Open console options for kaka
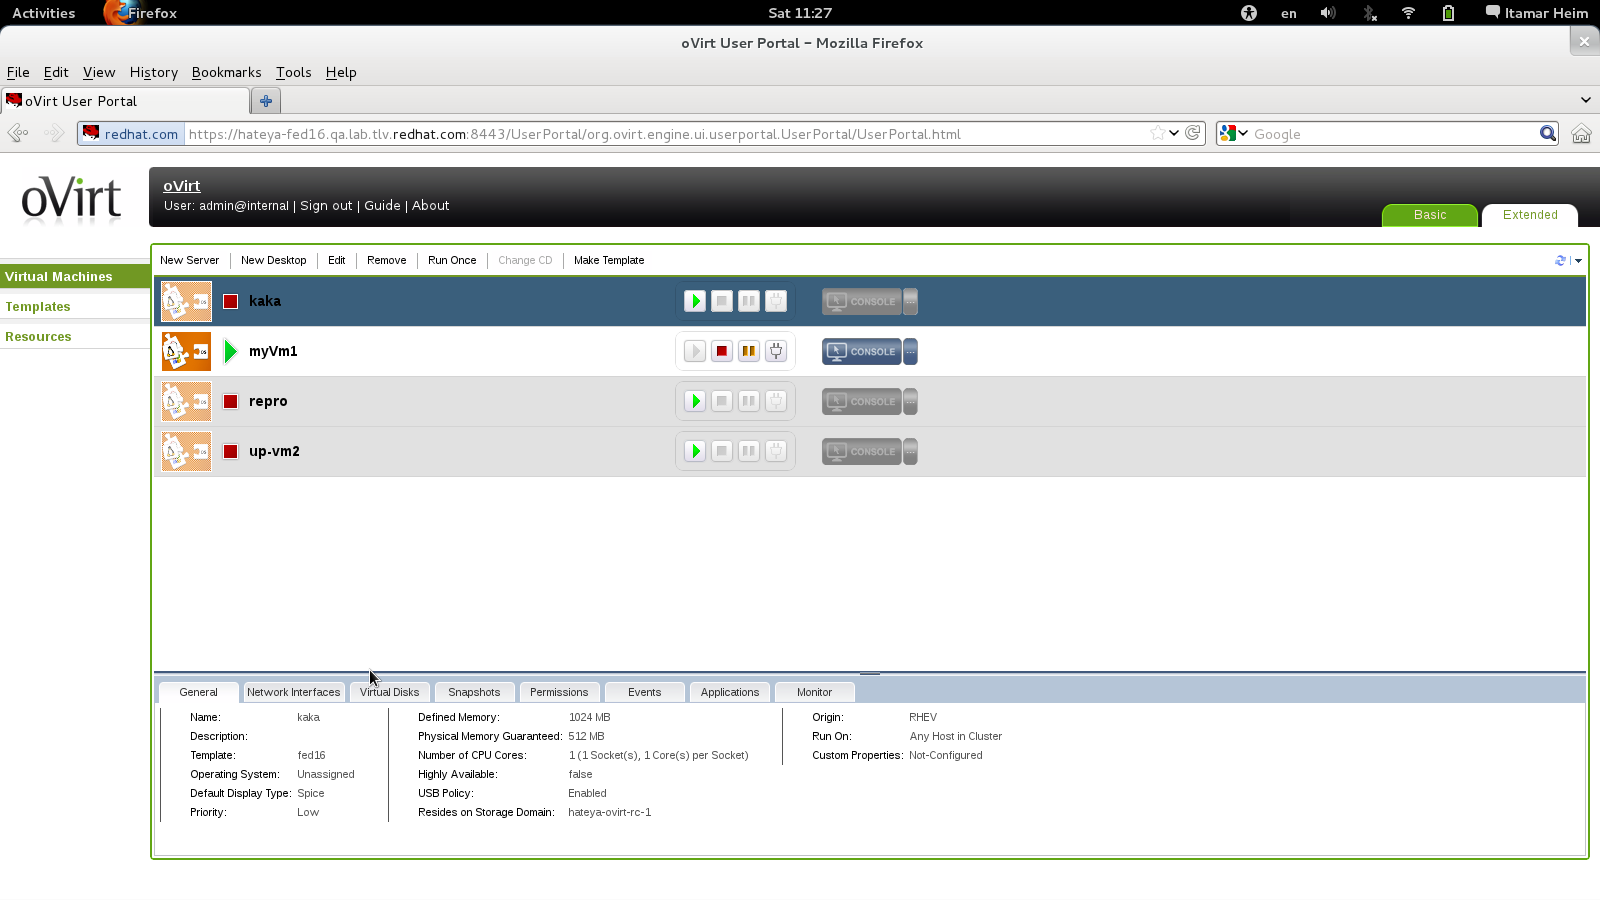 coord(911,301)
